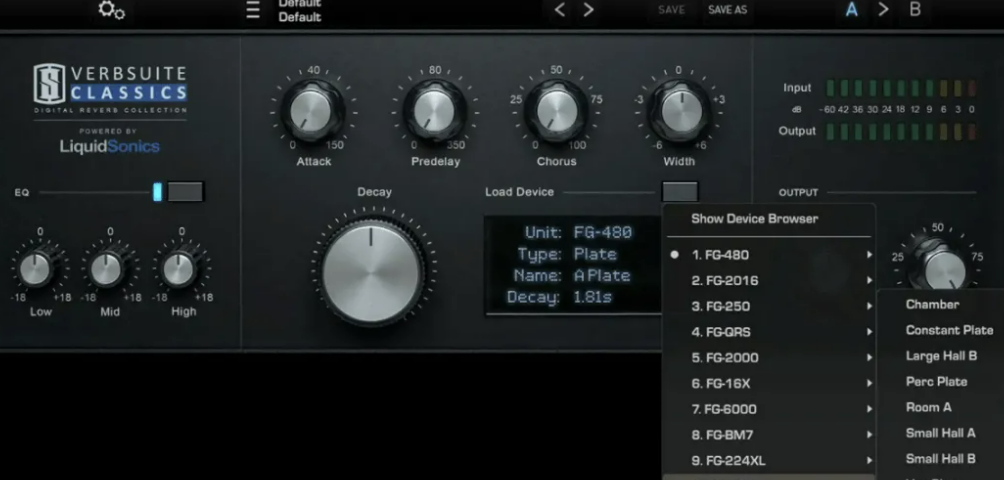The width and height of the screenshot is (1004, 480).
Task: Click the Chorus knob
Action: click(556, 111)
